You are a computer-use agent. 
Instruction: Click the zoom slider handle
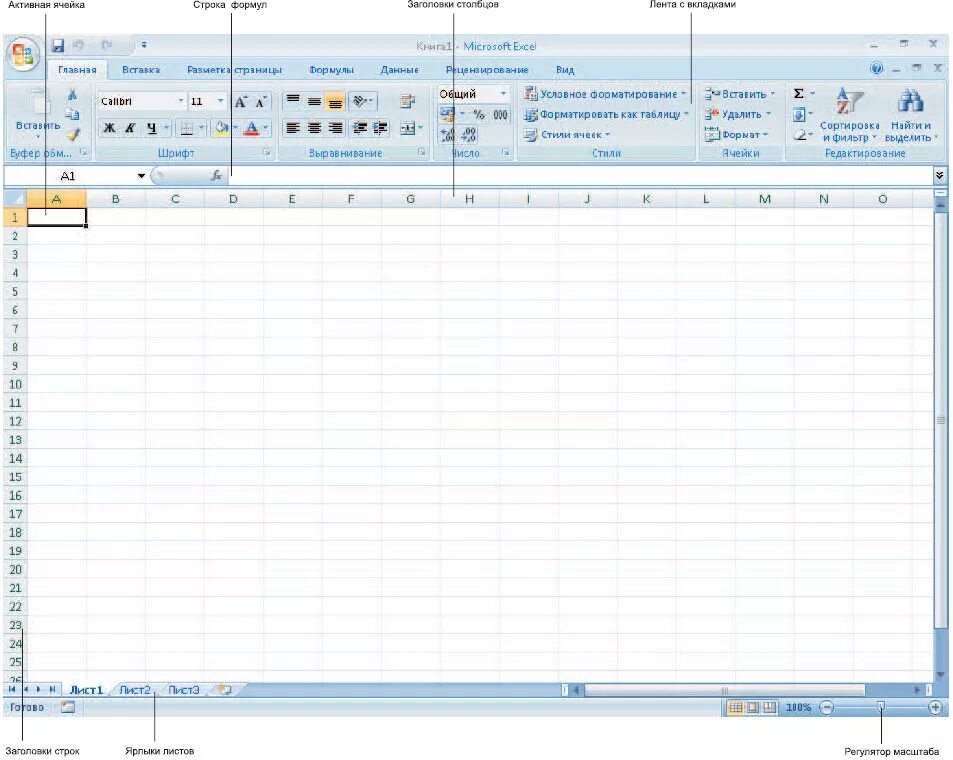[x=880, y=706]
